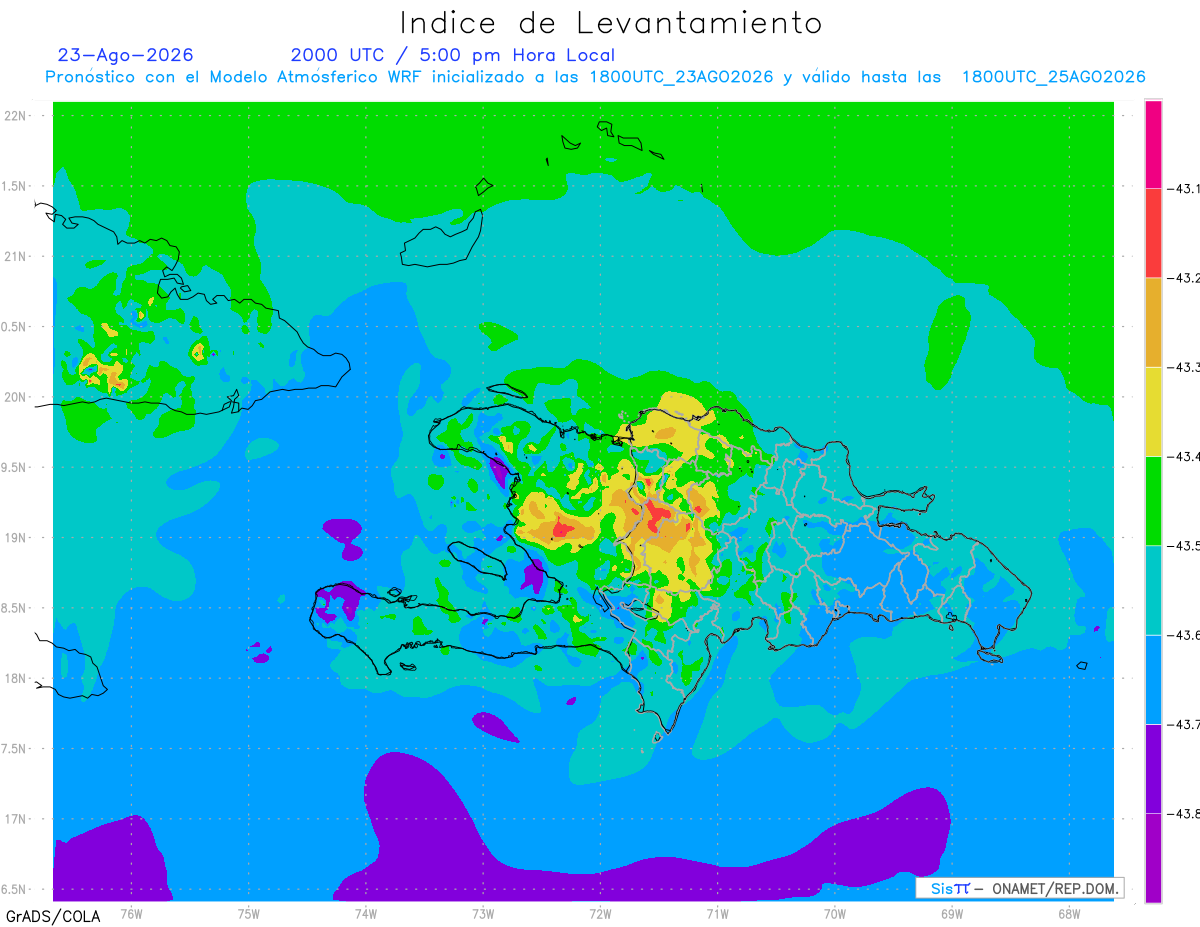This screenshot has height=927, width=1200.
Task: Click the legend value "-43.4"
Action: [x=1185, y=456]
